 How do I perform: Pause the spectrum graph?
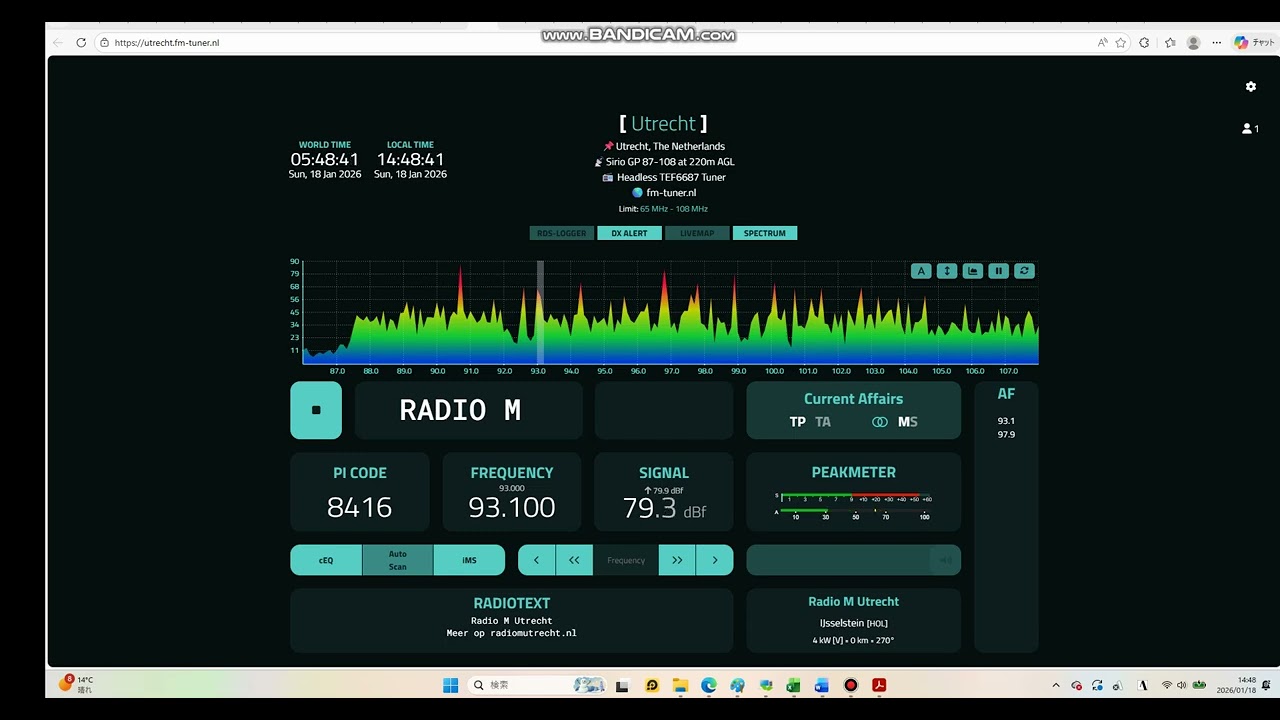[x=998, y=271]
